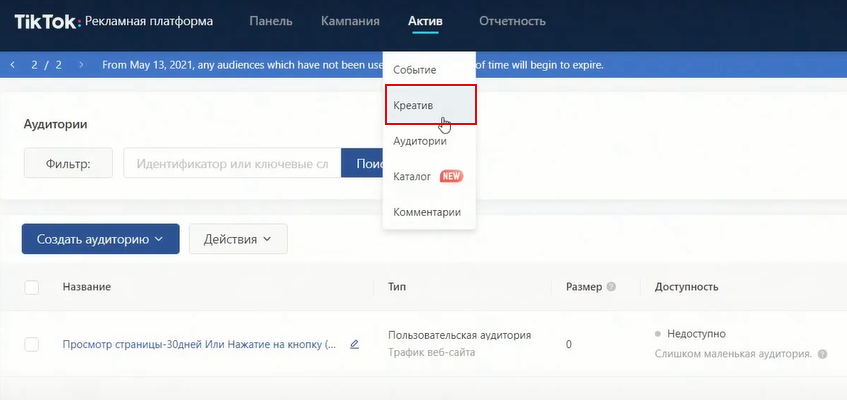Screen dimensions: 847x400
Task: Click the Тип column header
Action: (x=396, y=287)
